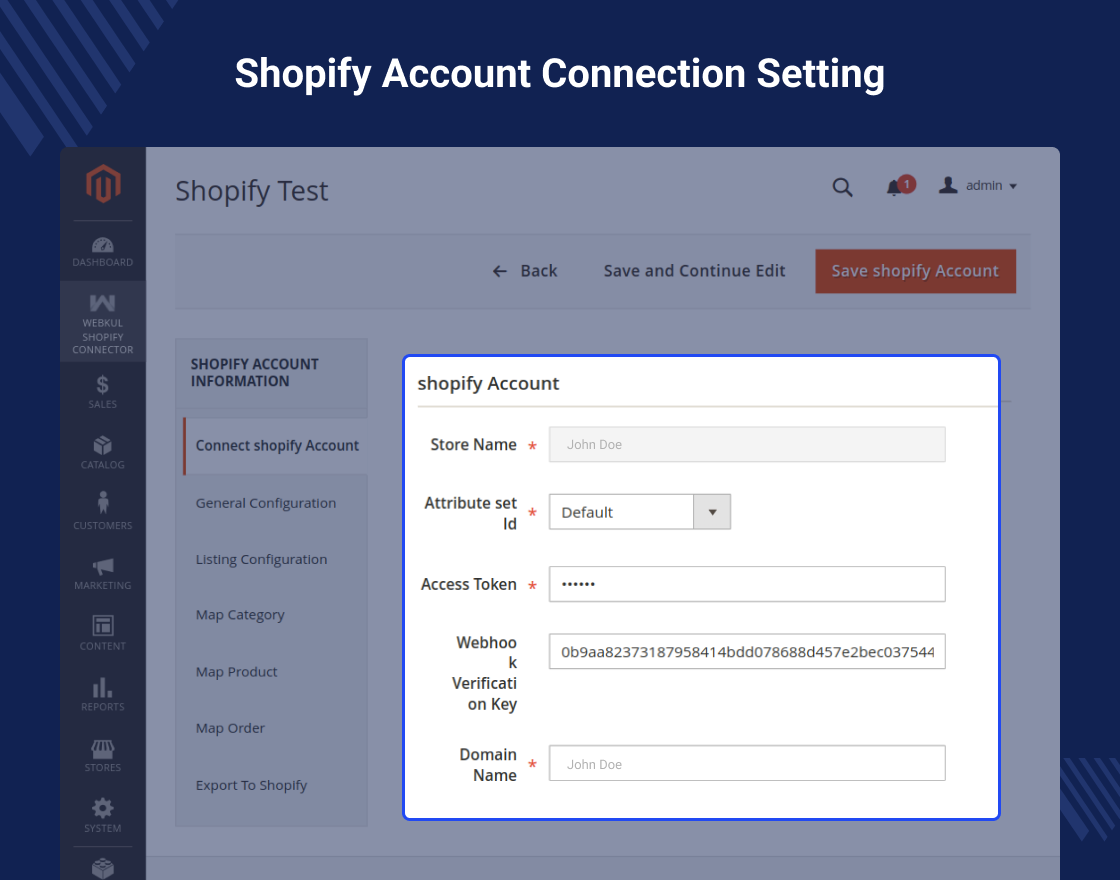Open the Webkul Shopify Connector menu
The height and width of the screenshot is (880, 1120).
pyautogui.click(x=103, y=323)
